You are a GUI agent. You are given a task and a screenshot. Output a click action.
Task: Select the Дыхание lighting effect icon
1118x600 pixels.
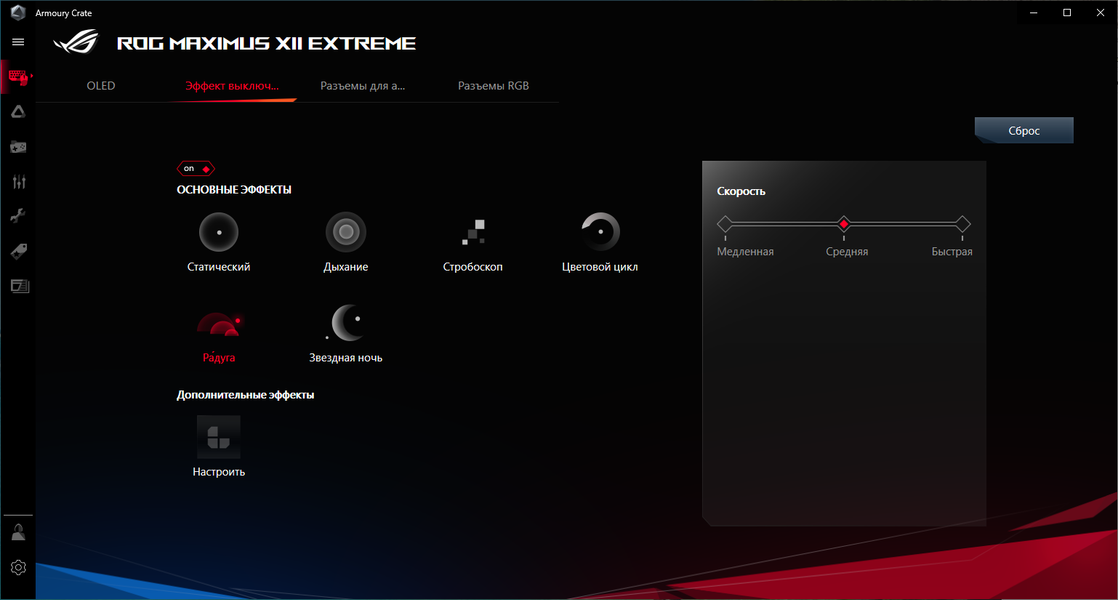(x=346, y=232)
